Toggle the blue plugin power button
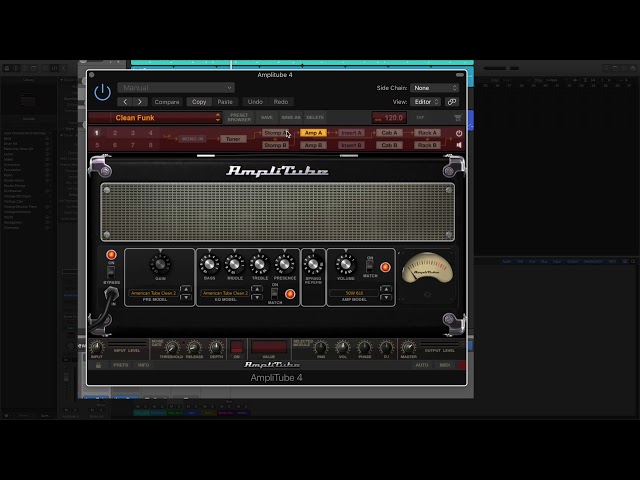 [x=102, y=92]
